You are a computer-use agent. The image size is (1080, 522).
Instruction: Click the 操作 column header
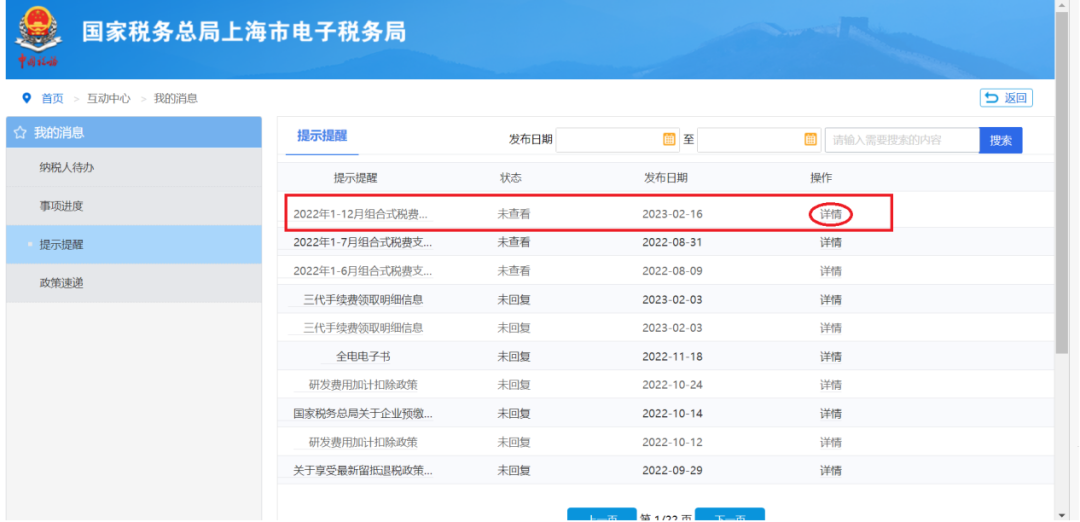[821, 178]
